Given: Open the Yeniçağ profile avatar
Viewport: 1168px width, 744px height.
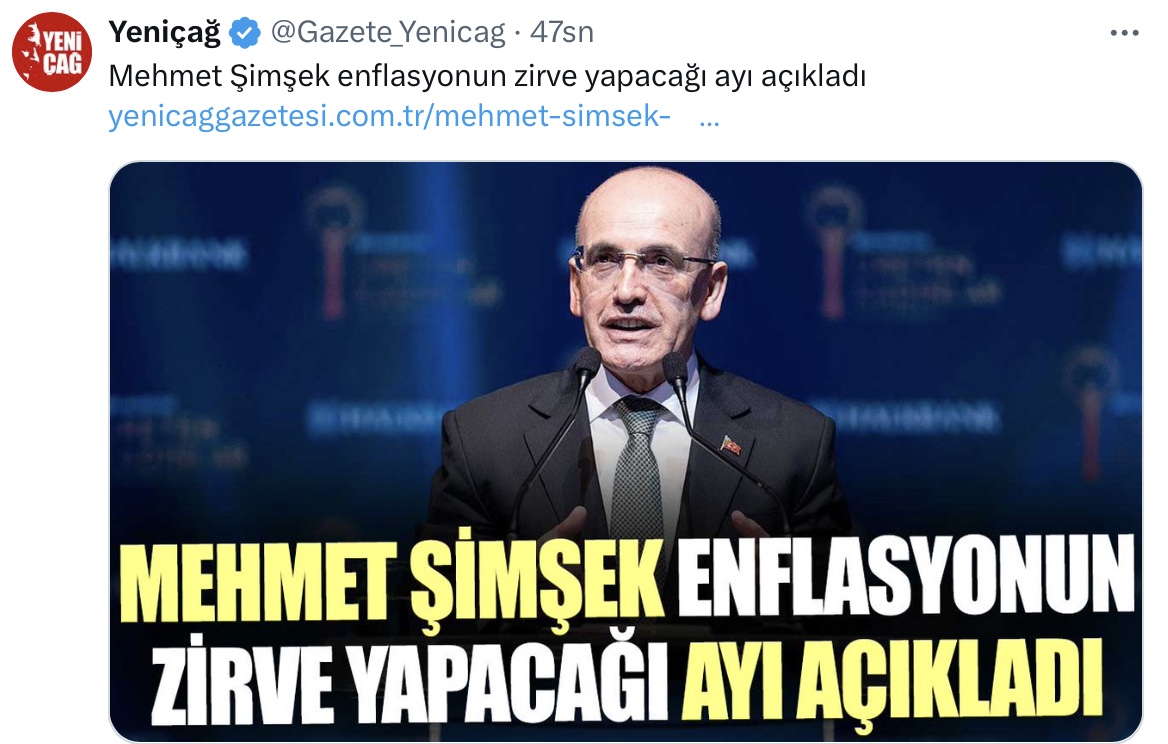Looking at the screenshot, I should coord(52,52).
